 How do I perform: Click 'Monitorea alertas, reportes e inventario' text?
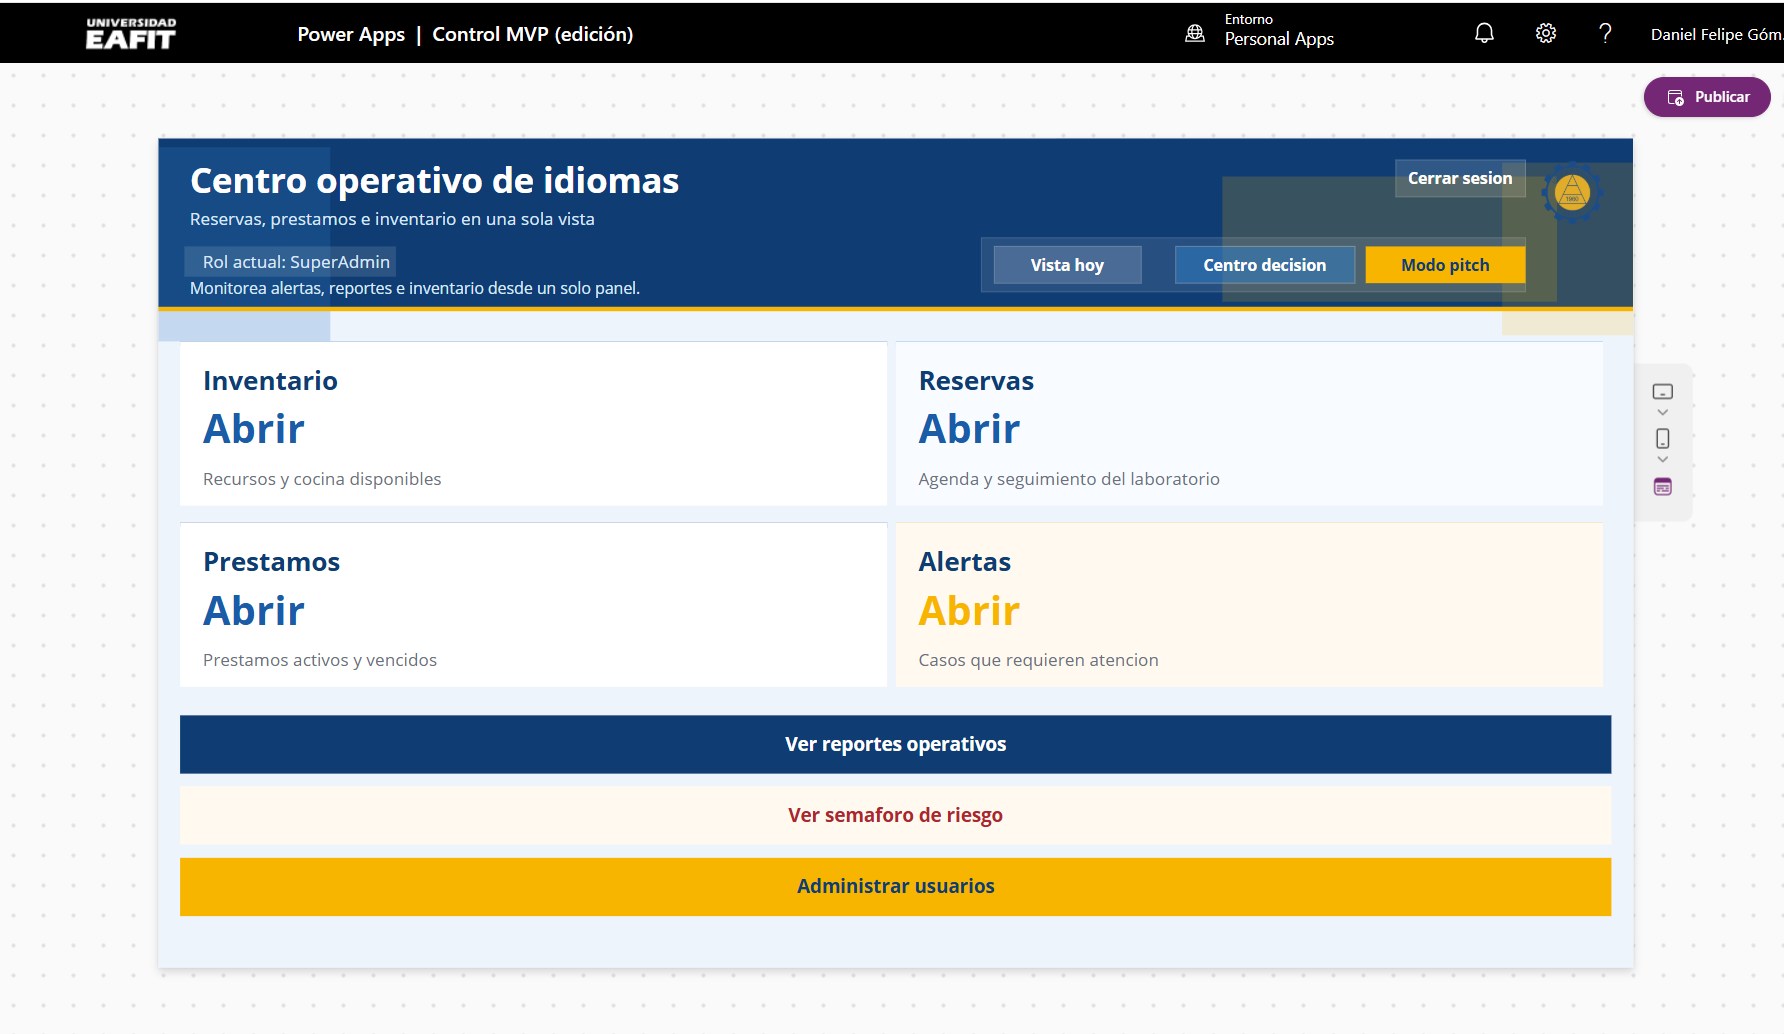[x=415, y=288]
